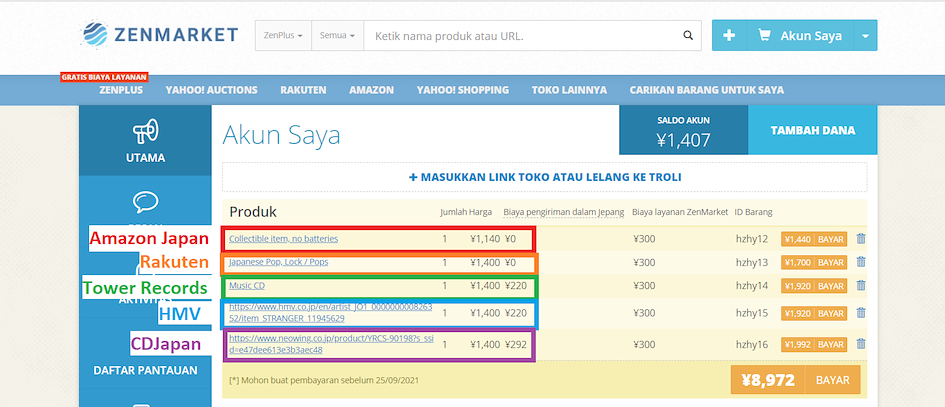Open Japanese Pop, Lock / Pops link
Screen dimensions: 945x407
tap(278, 262)
